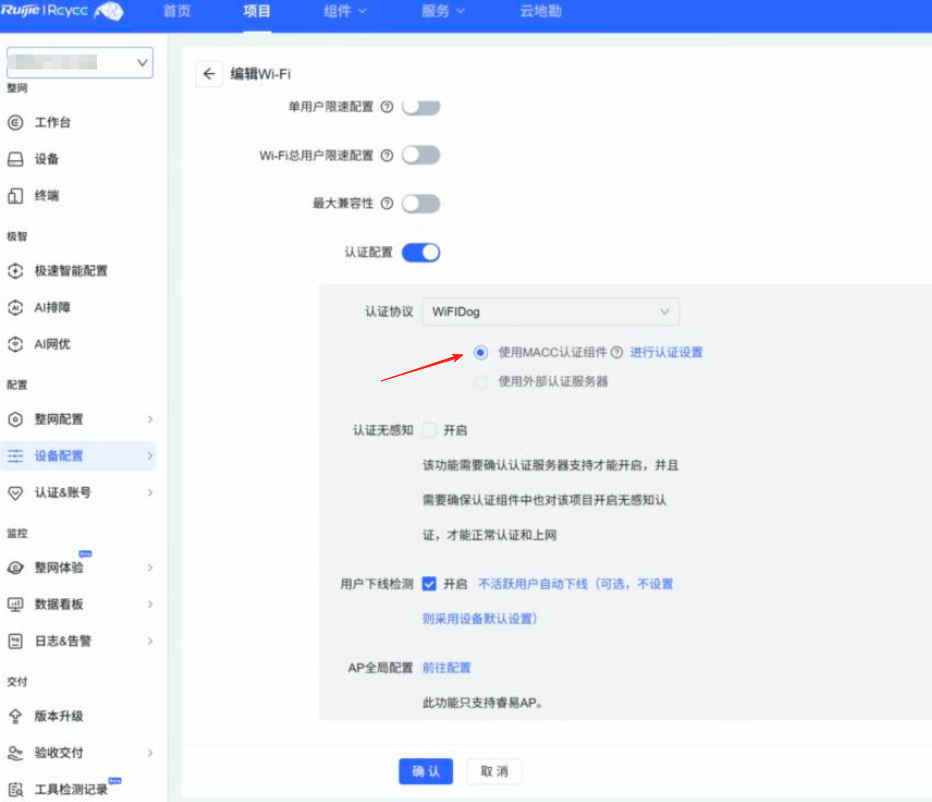932x802 pixels.
Task: Enable the Wi-Fi总用户限速配置 switch
Action: point(421,155)
